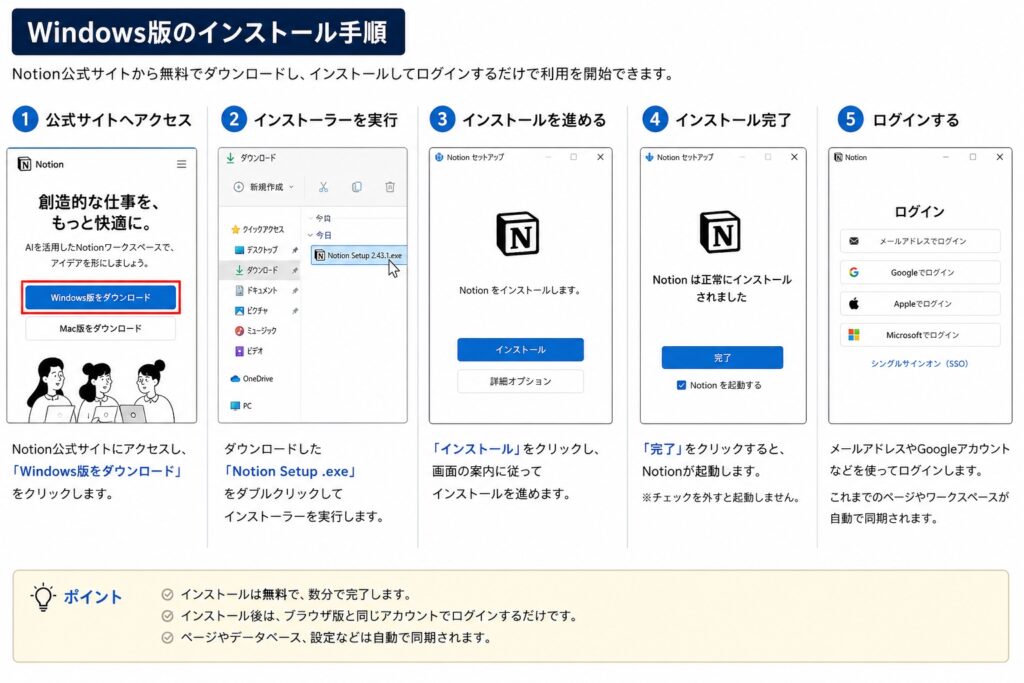Click the headline 創造的な仕事を、もっと快適に。
This screenshot has height=683, width=1024.
[x=101, y=212]
